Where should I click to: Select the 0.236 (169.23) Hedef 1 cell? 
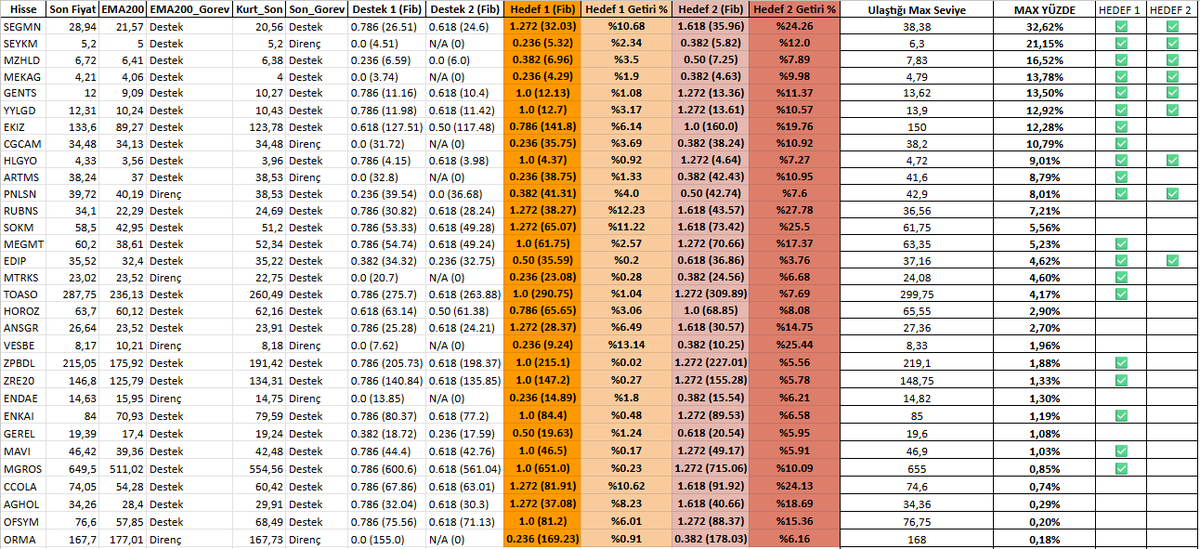[542, 540]
